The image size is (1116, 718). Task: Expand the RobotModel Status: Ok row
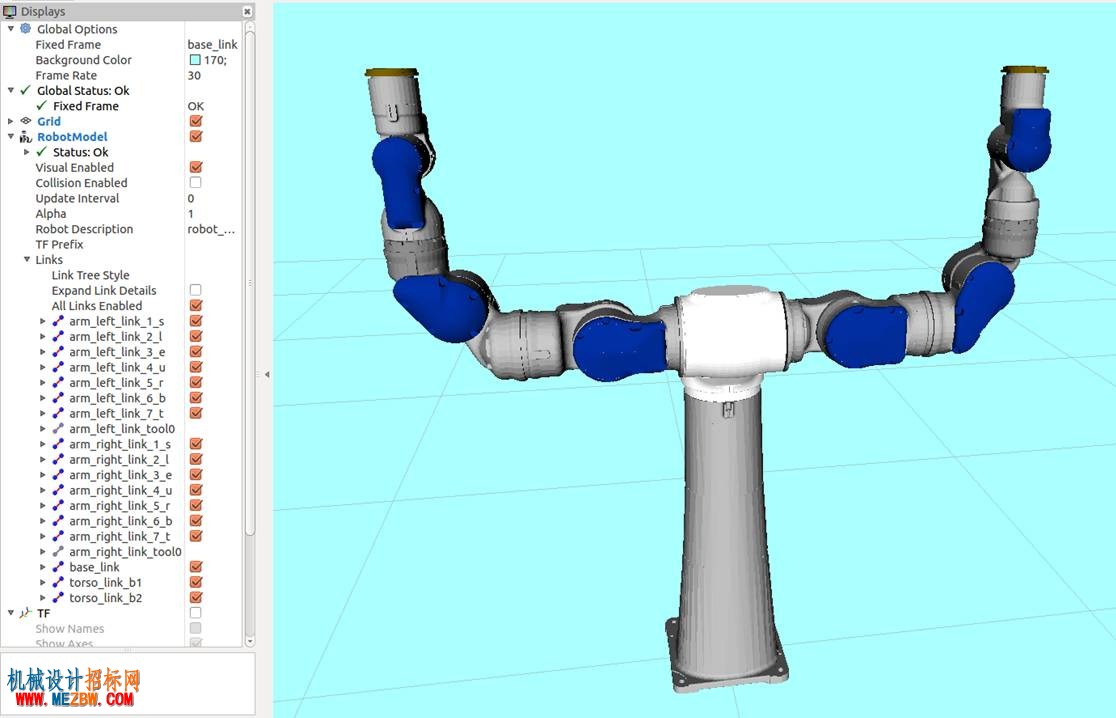click(x=27, y=152)
